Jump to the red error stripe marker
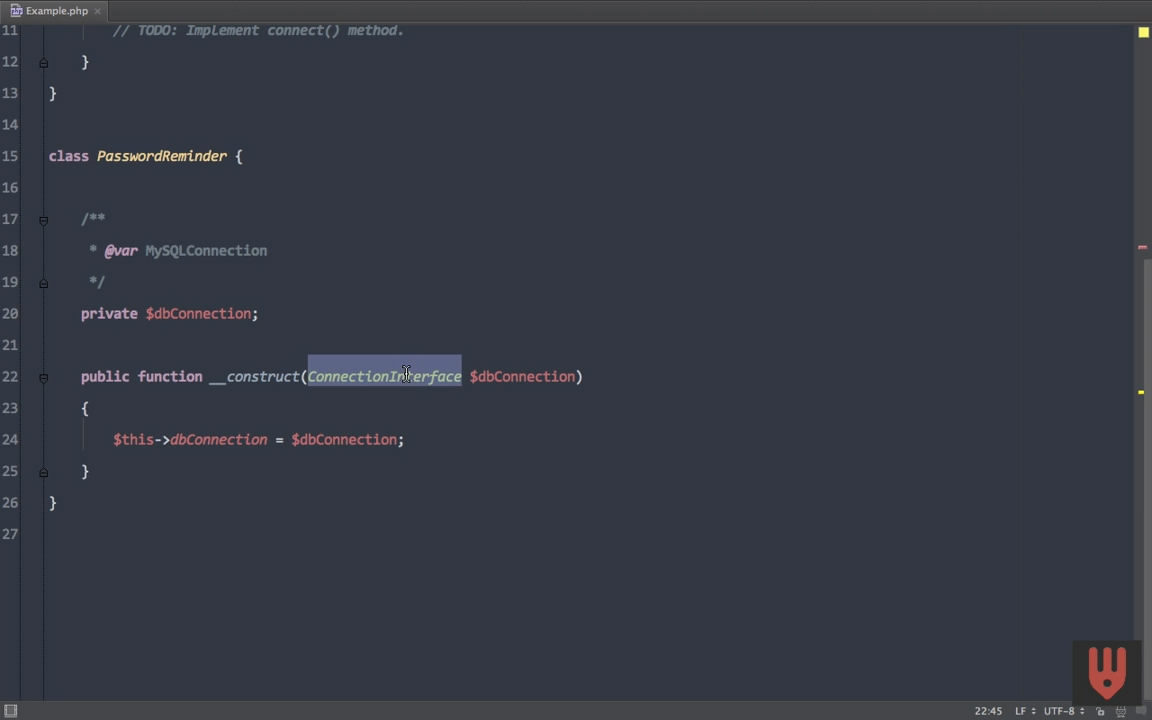This screenshot has width=1152, height=720. click(1142, 248)
